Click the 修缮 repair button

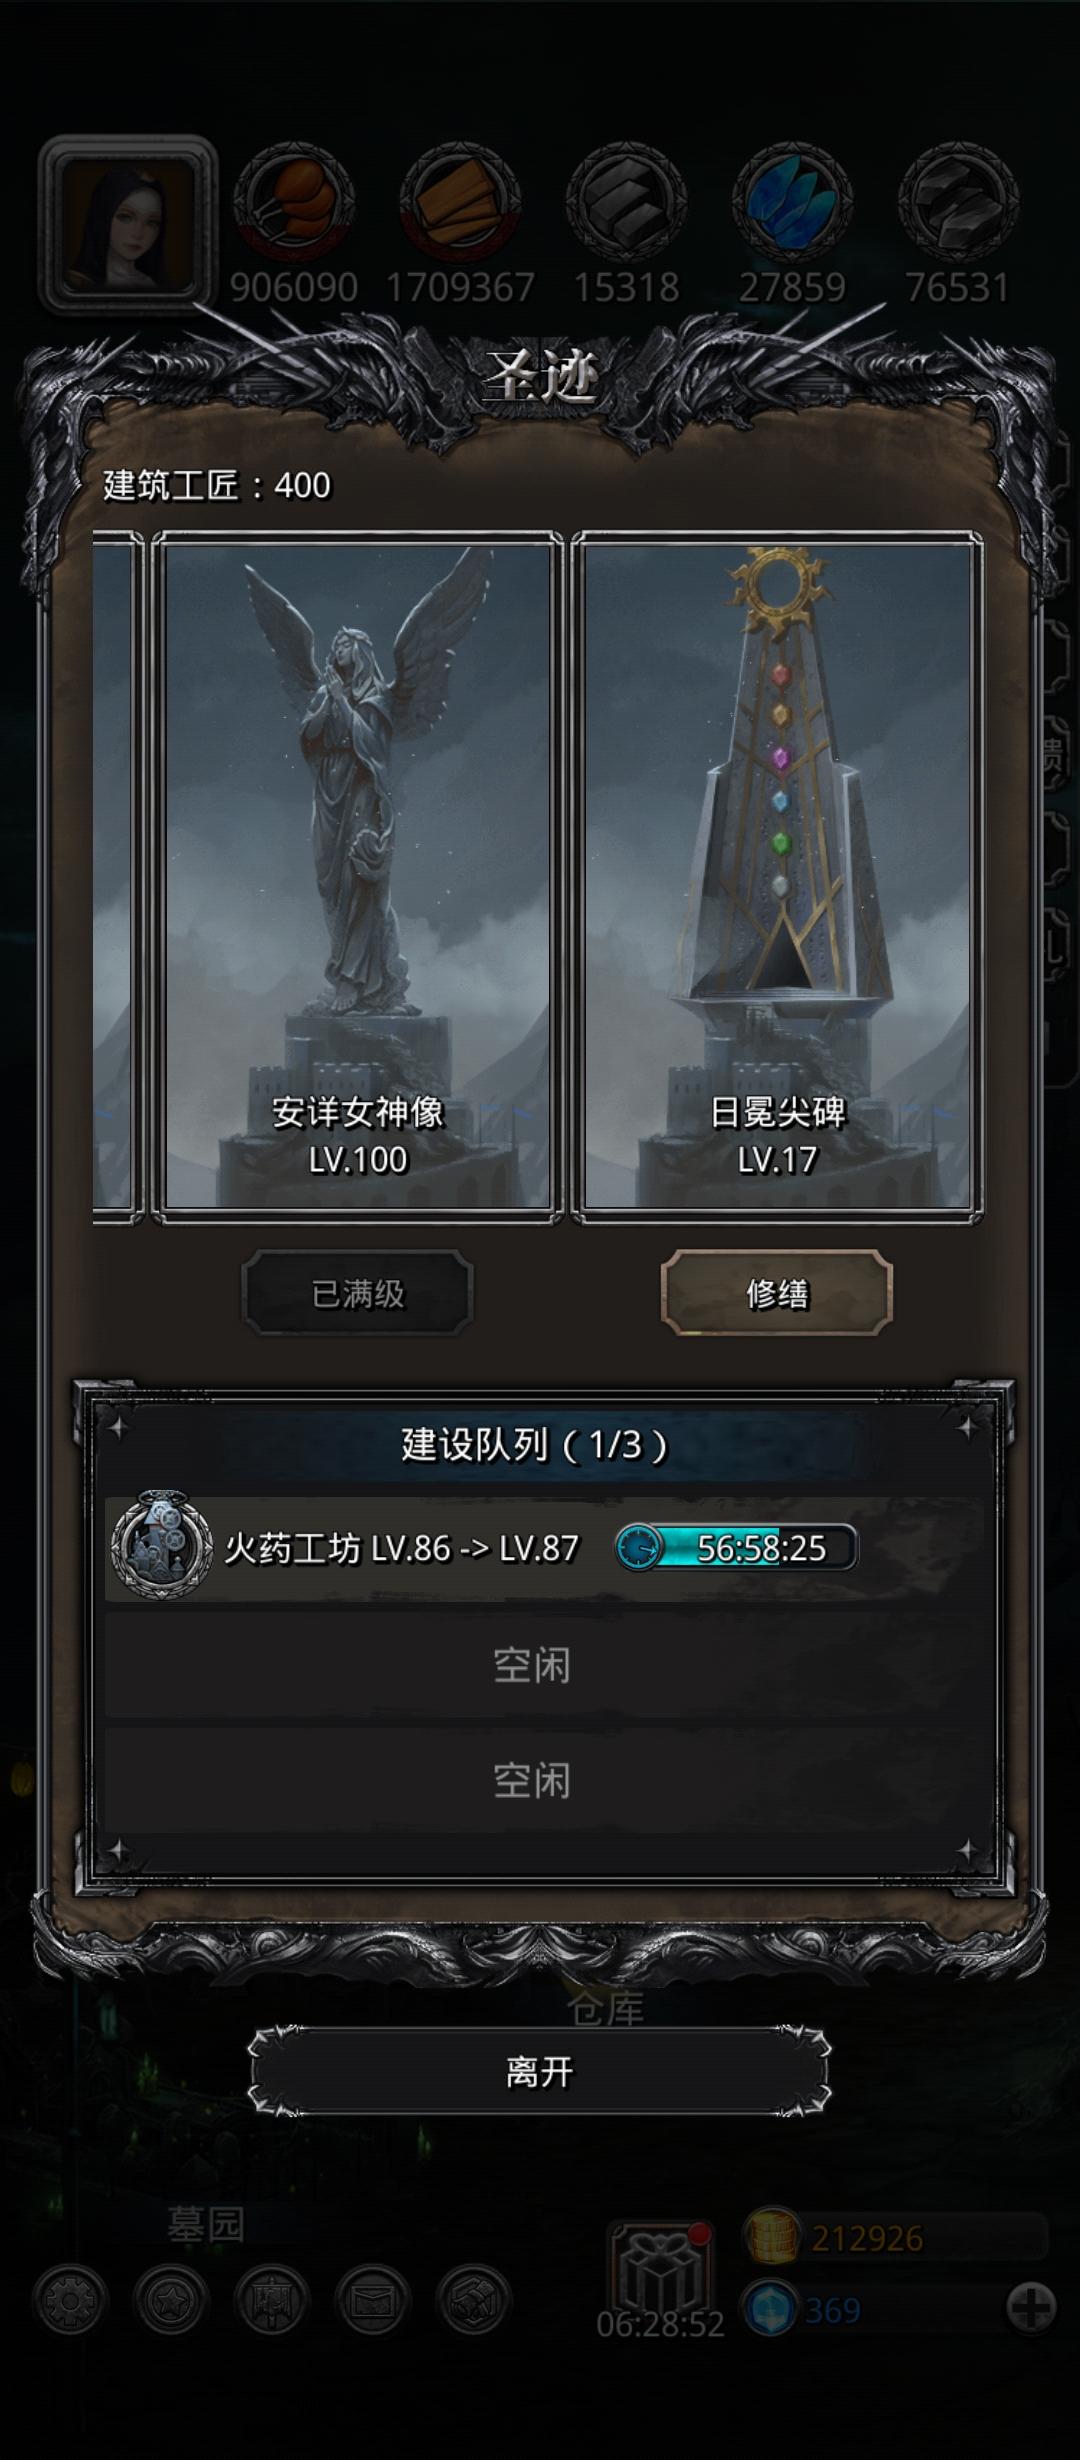(x=777, y=1293)
